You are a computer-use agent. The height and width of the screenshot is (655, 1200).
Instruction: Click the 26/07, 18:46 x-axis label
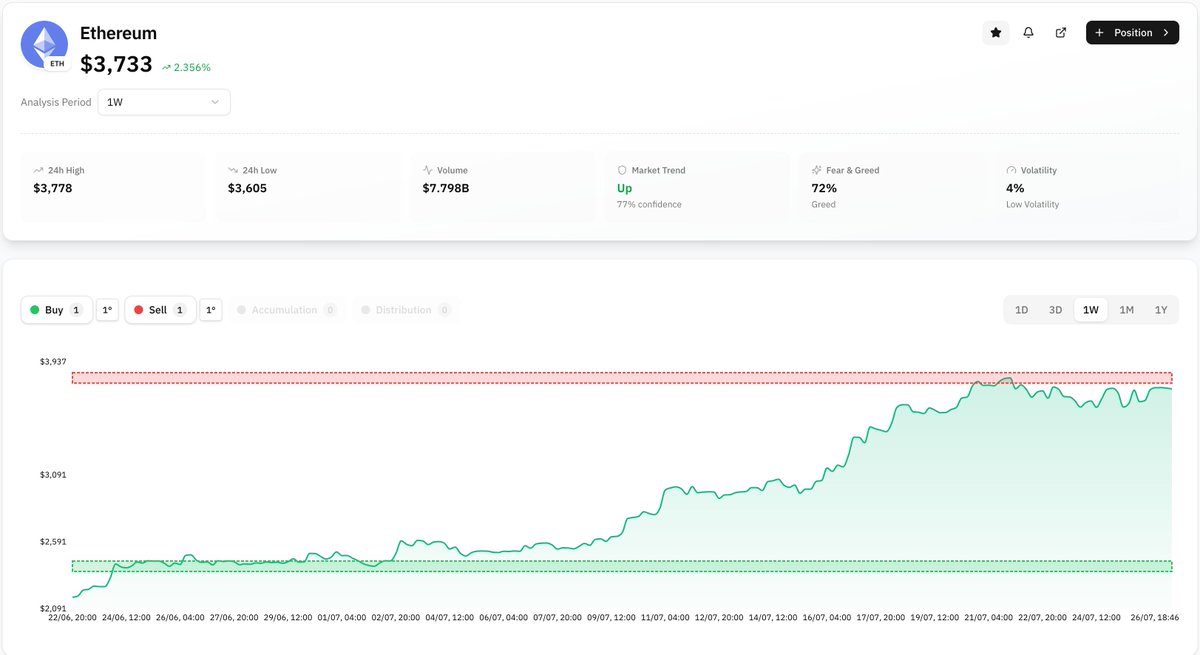tap(1155, 618)
